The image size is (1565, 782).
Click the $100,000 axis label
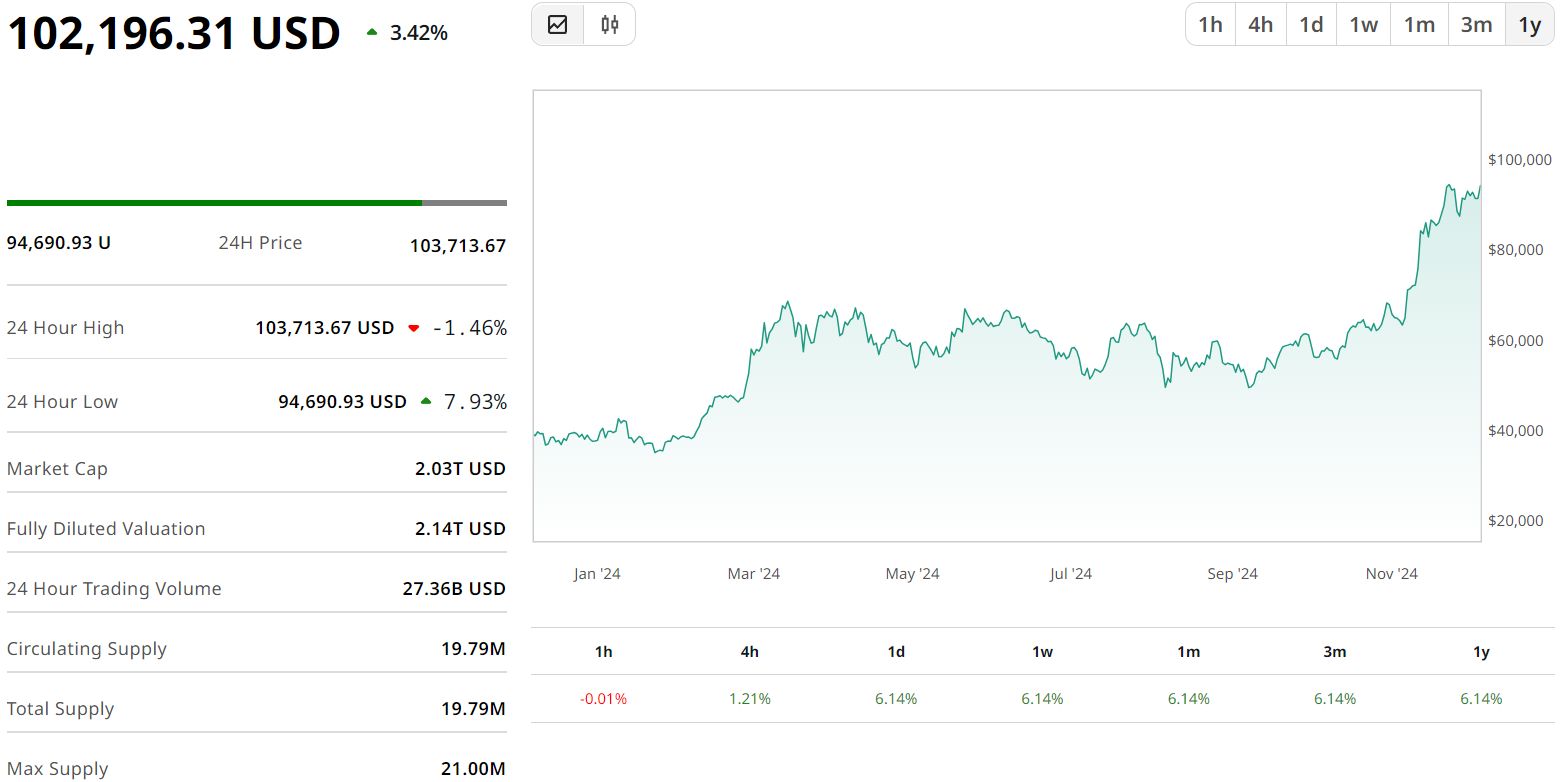click(x=1520, y=160)
